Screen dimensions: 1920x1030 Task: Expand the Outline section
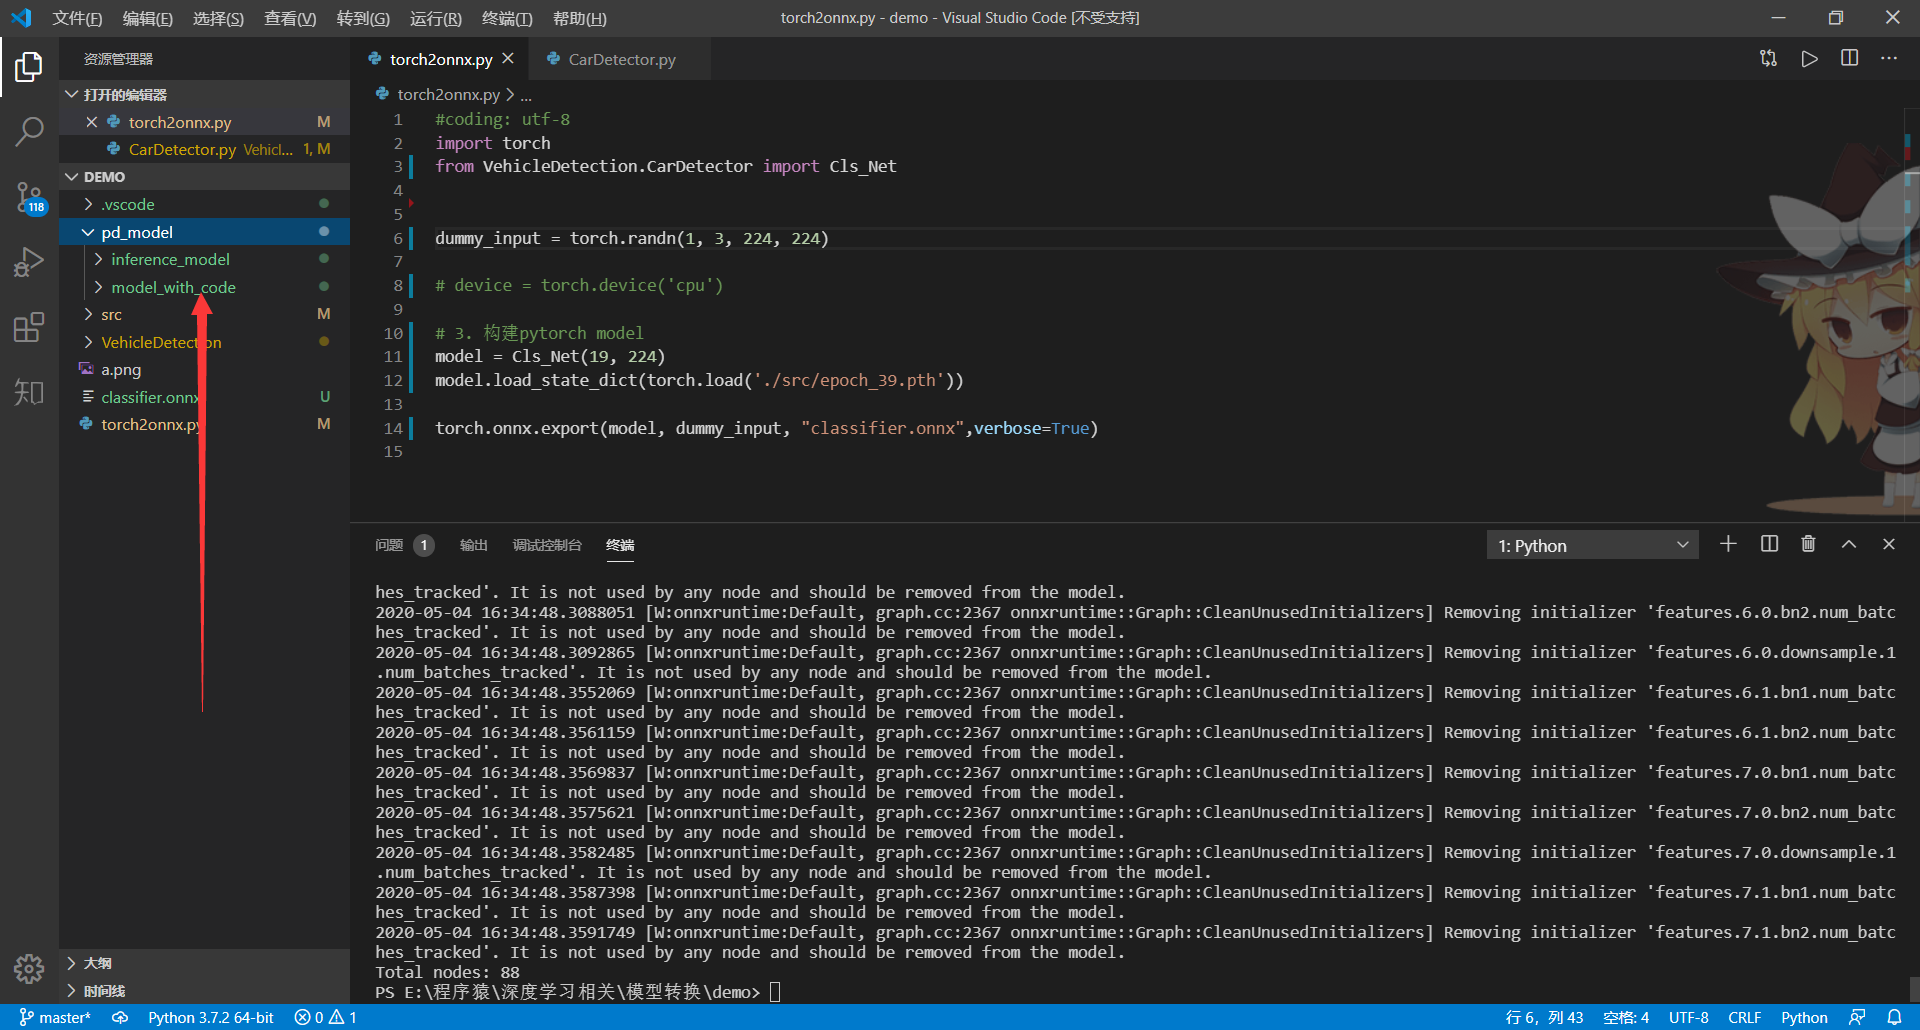click(204, 963)
